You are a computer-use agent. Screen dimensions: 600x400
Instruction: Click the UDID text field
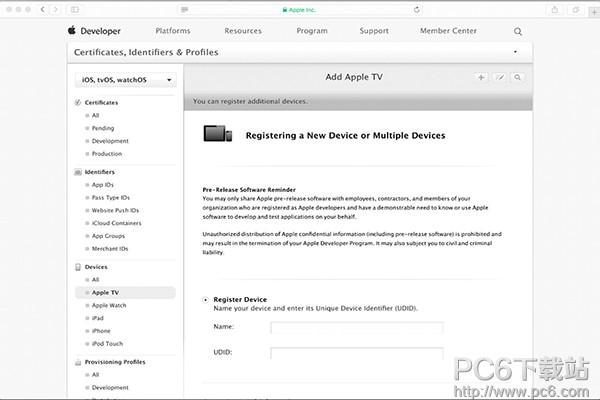tap(357, 353)
